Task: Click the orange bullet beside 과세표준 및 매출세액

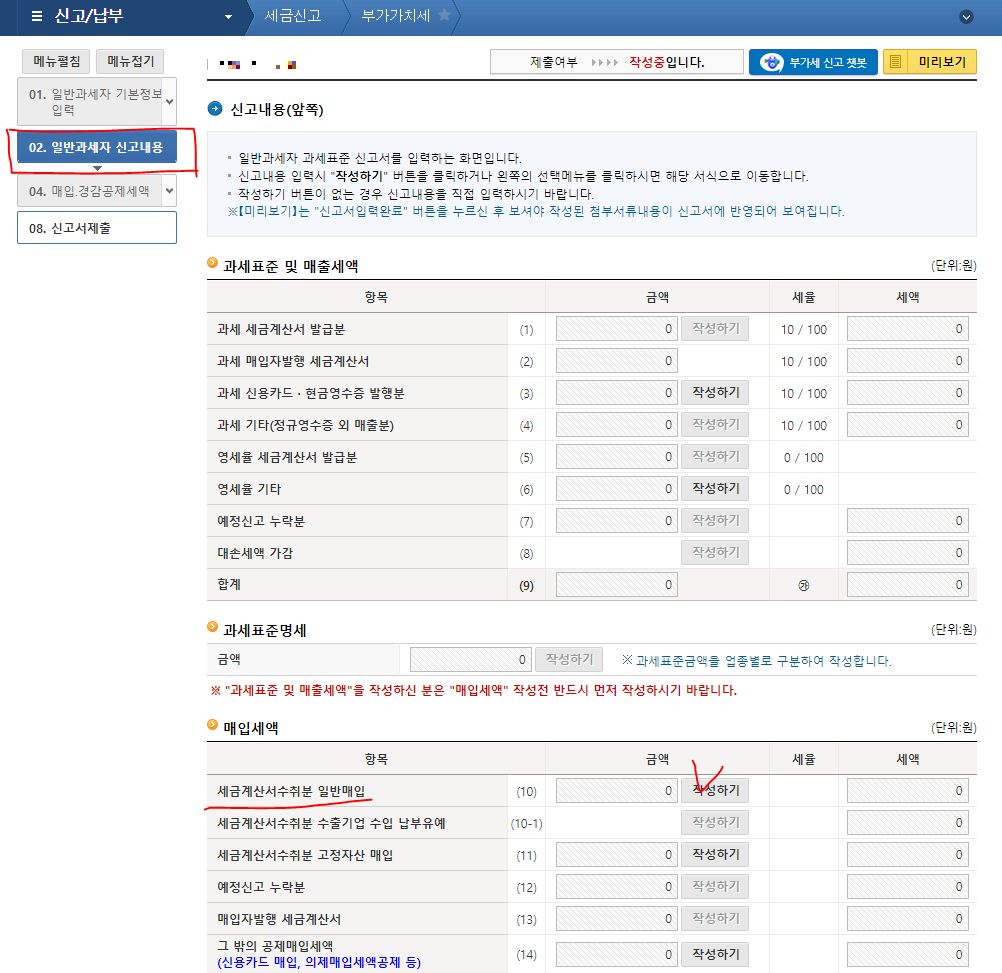Action: pos(213,263)
